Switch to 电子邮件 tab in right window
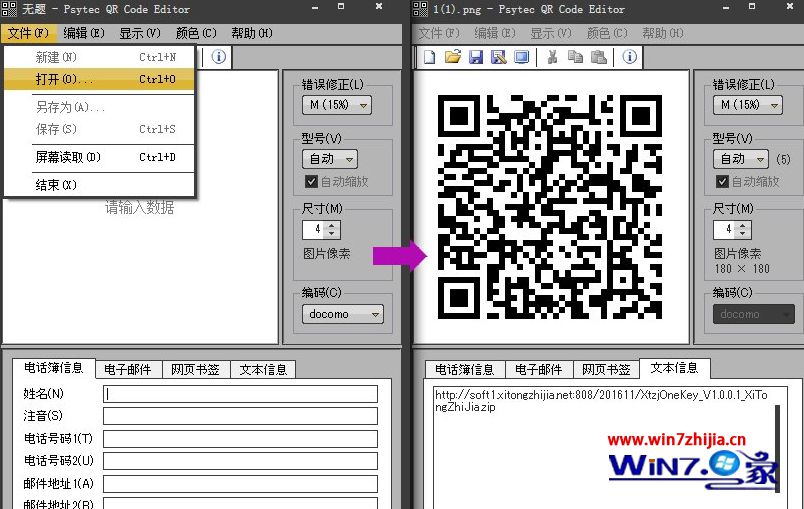The image size is (804, 509). (538, 370)
